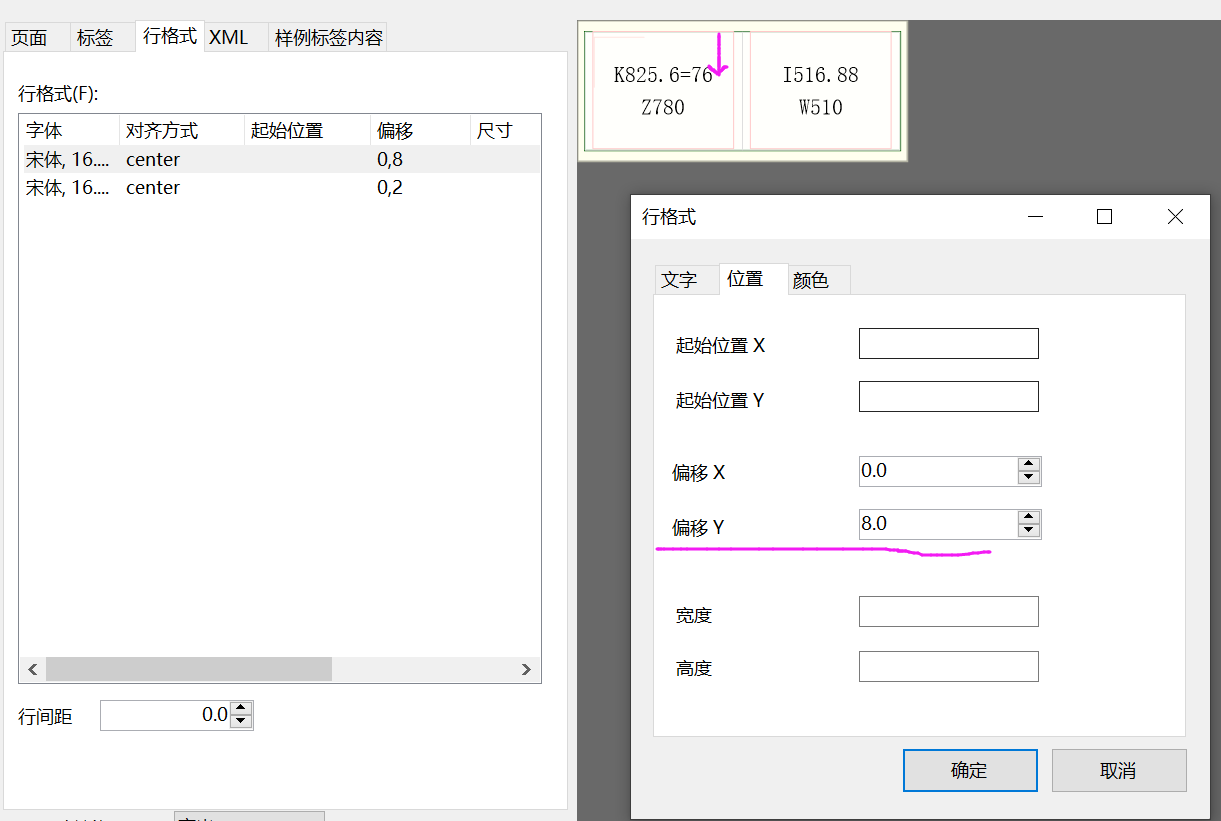Click the decrement arrow for 偏移 Y
Image resolution: width=1221 pixels, height=821 pixels.
1031,530
